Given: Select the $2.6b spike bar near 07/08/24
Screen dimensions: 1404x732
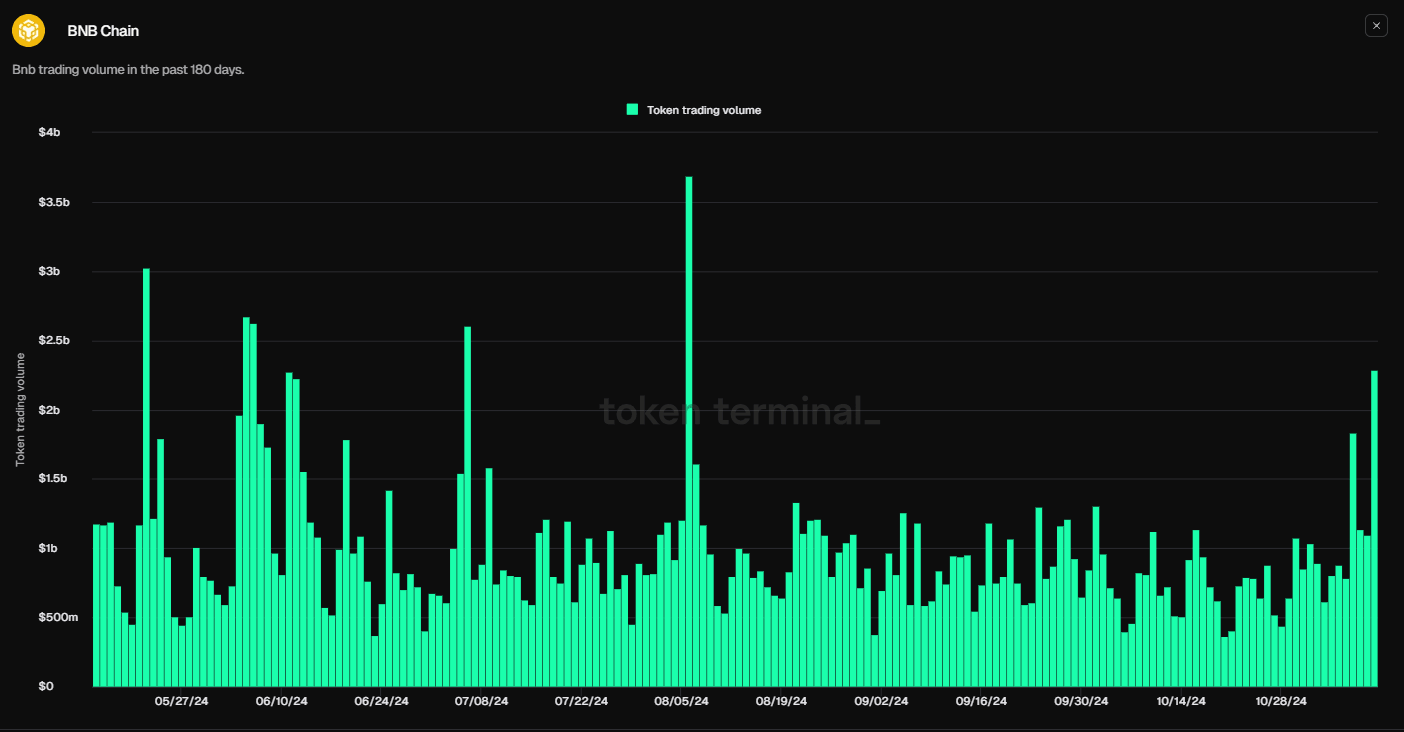Looking at the screenshot, I should (x=466, y=500).
